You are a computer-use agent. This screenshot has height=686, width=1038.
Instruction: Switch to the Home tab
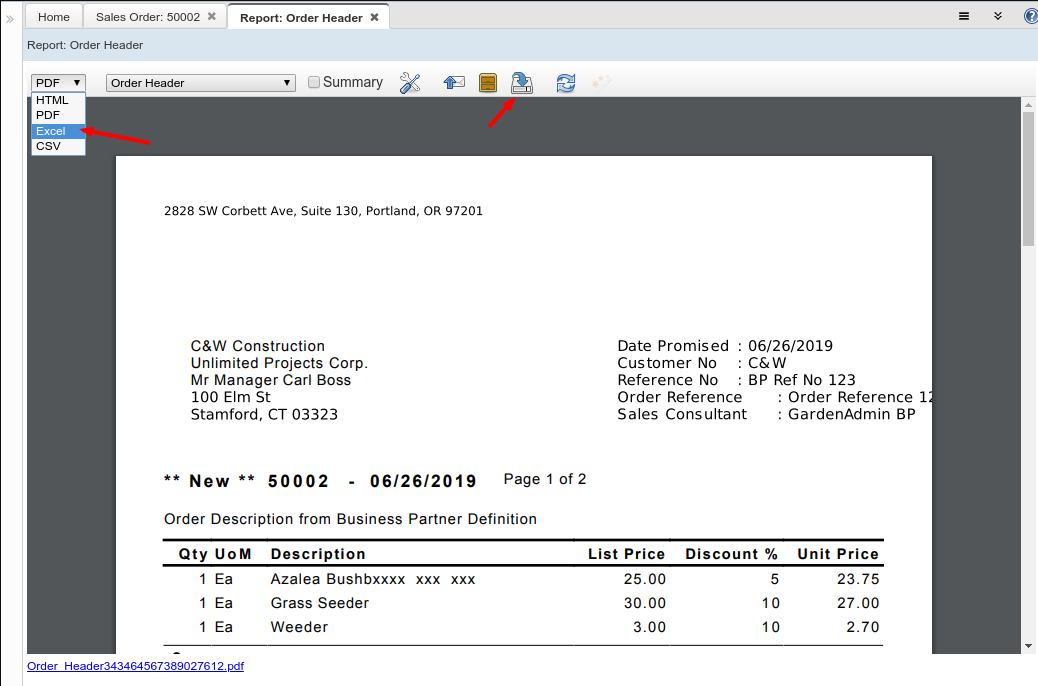(x=54, y=17)
